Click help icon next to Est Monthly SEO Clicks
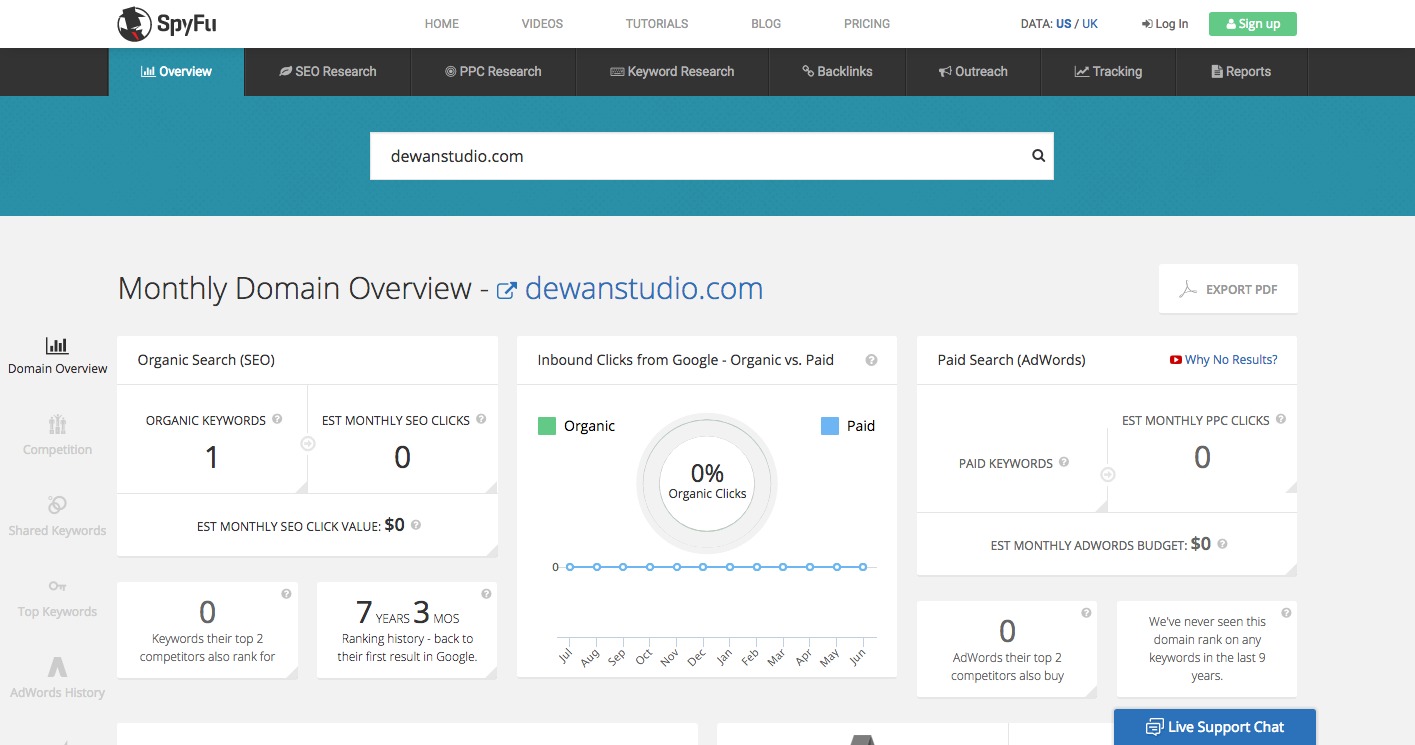This screenshot has width=1415, height=745. pyautogui.click(x=481, y=420)
